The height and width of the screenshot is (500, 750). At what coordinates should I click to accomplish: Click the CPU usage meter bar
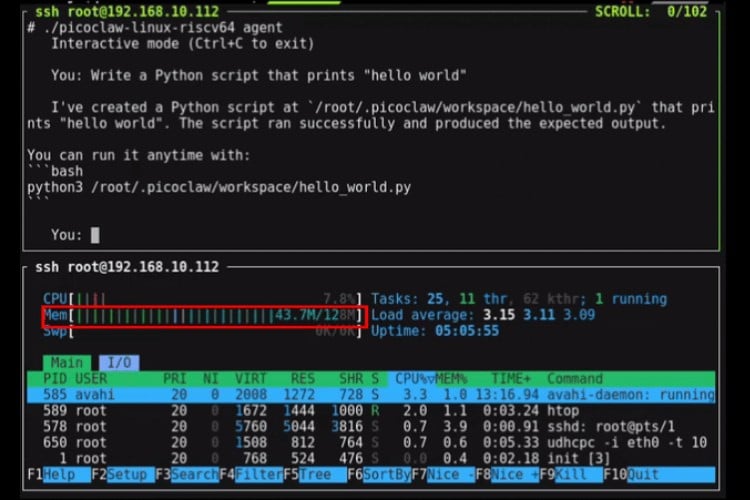click(x=202, y=299)
